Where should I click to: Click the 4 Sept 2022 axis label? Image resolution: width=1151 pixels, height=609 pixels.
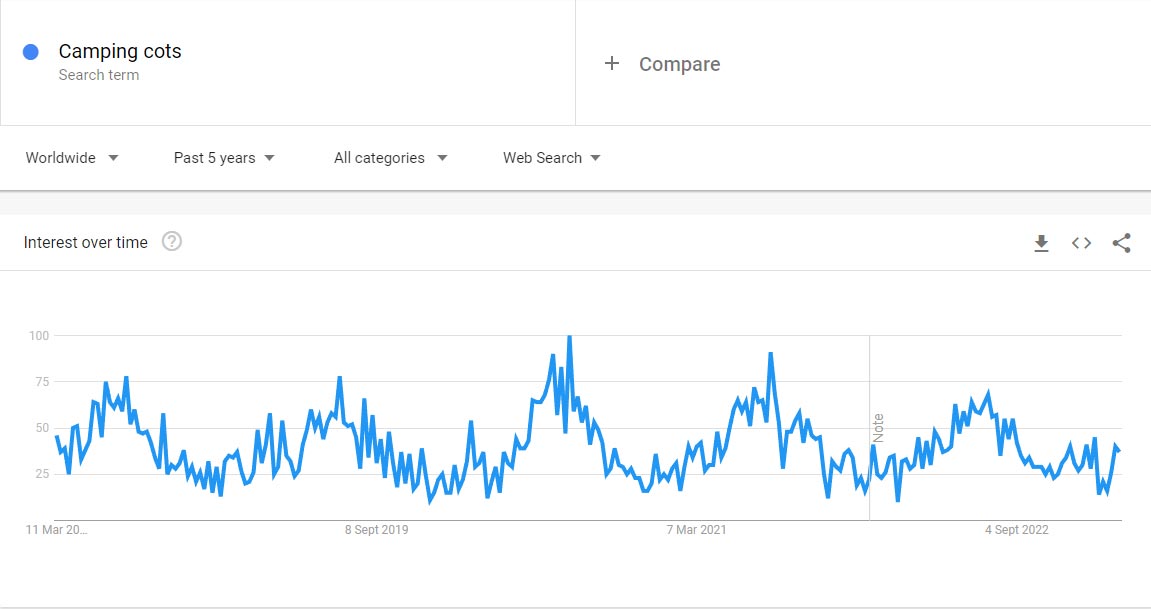1016,530
